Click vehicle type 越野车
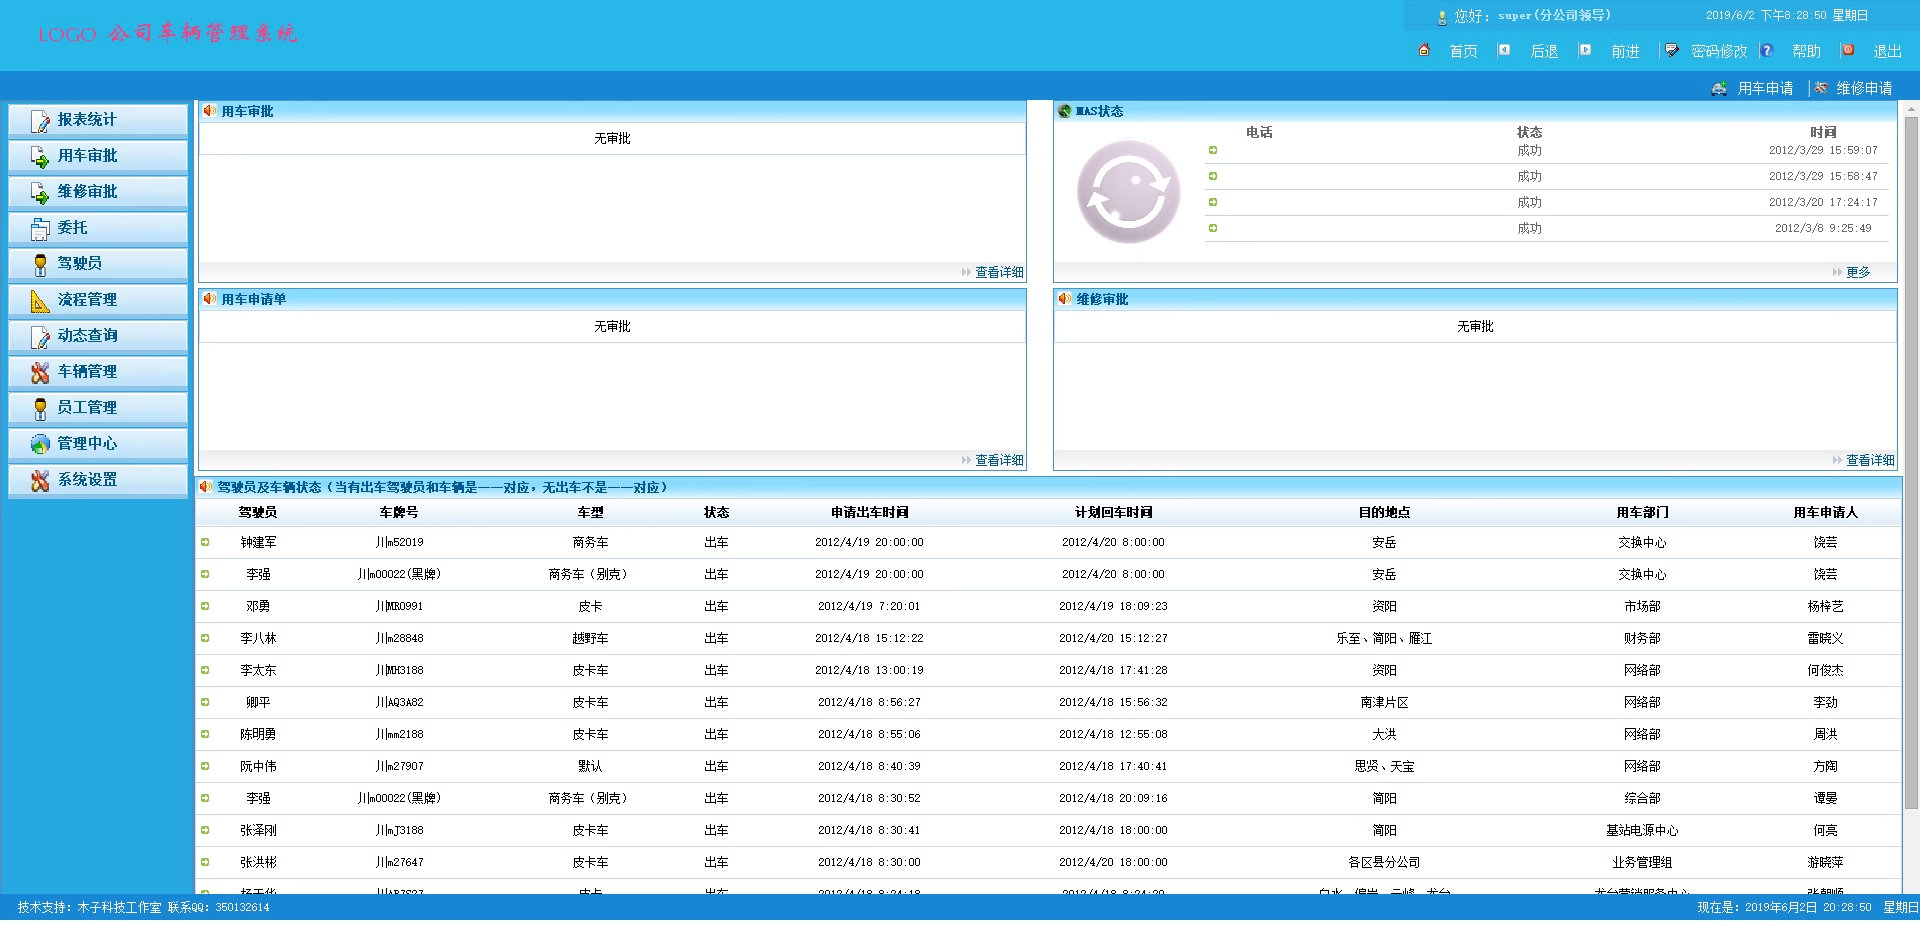1920x936 pixels. 590,638
